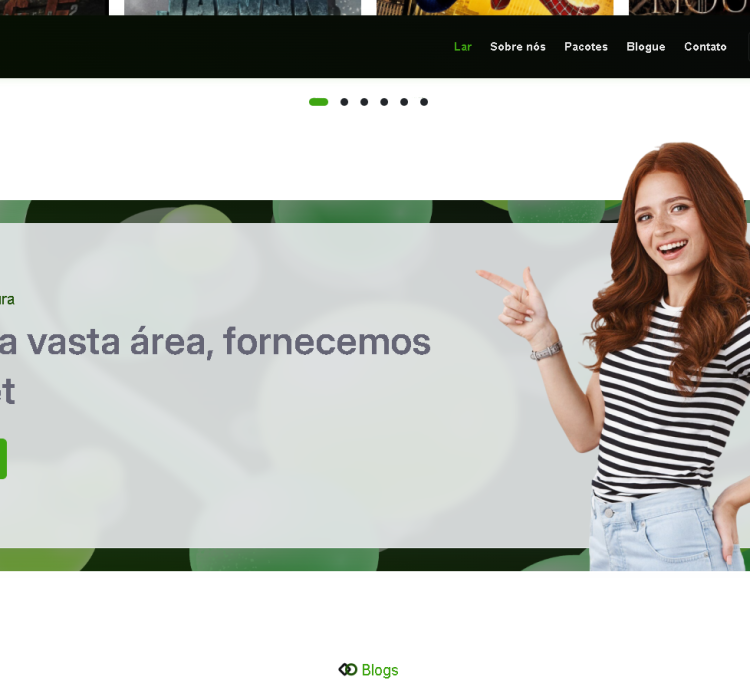Image resolution: width=750 pixels, height=690 pixels.
Task: Click the green Blogs section label
Action: pyautogui.click(x=380, y=670)
